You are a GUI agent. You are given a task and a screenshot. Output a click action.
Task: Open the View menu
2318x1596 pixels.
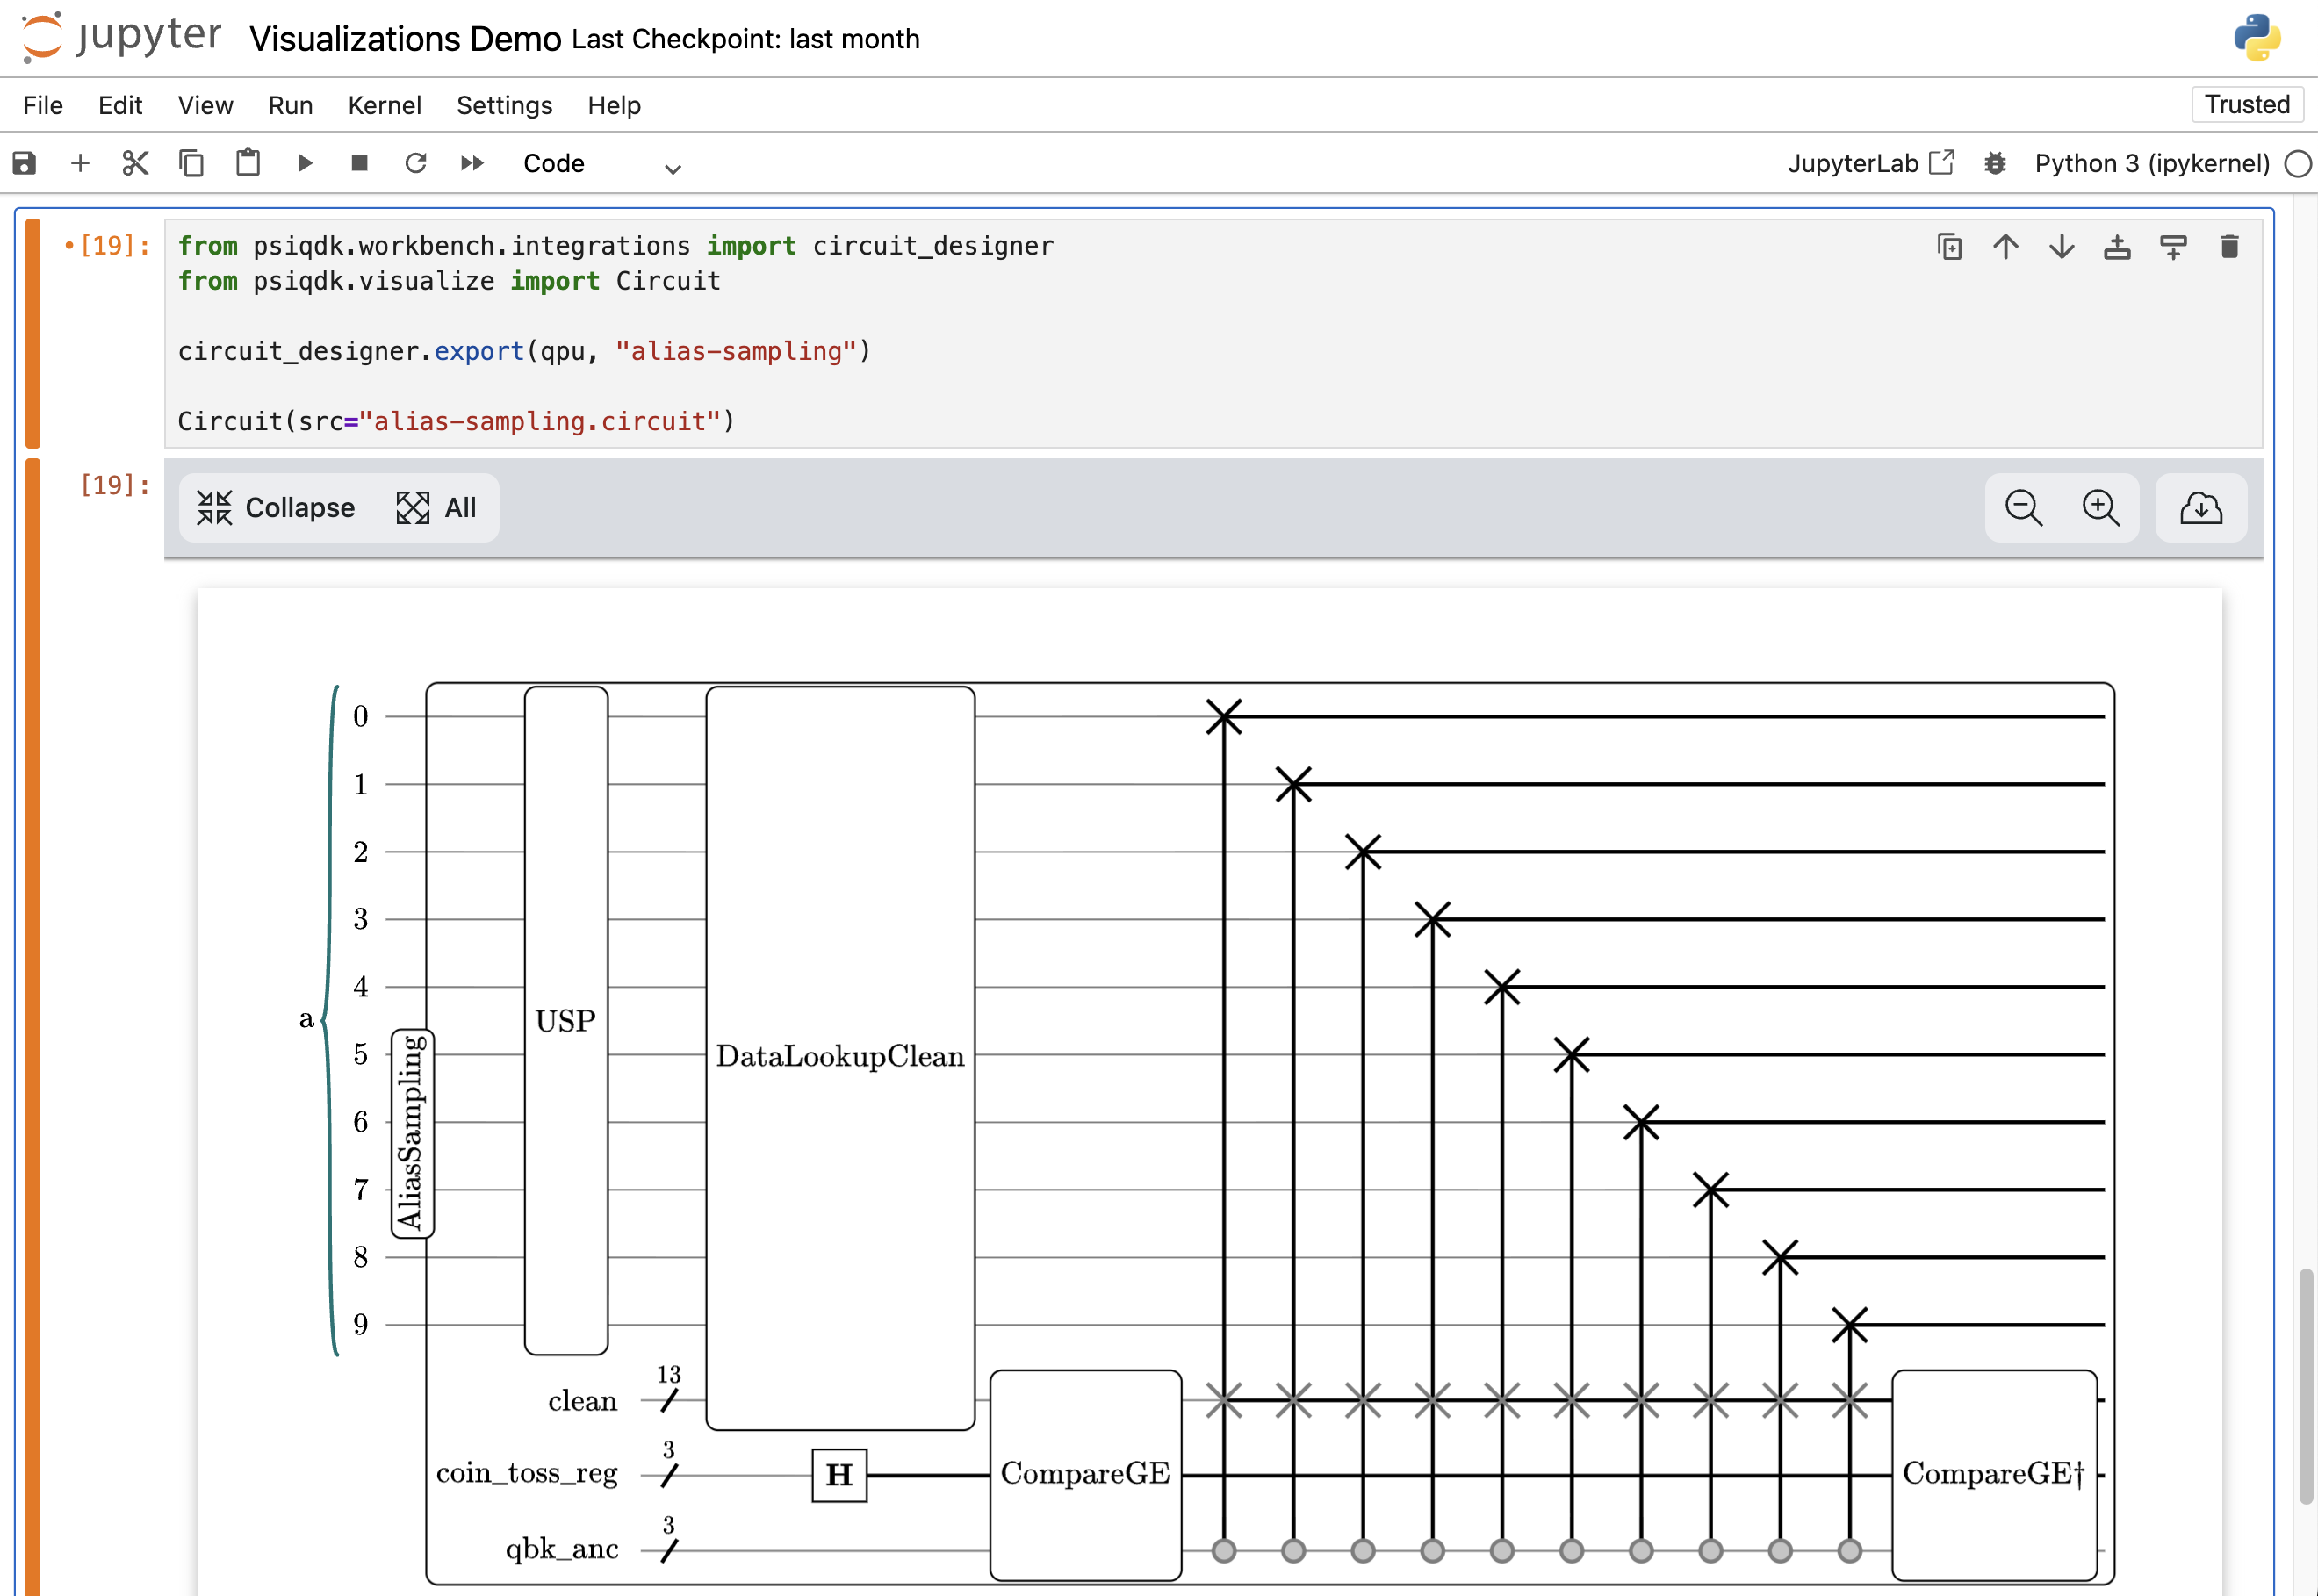[205, 105]
